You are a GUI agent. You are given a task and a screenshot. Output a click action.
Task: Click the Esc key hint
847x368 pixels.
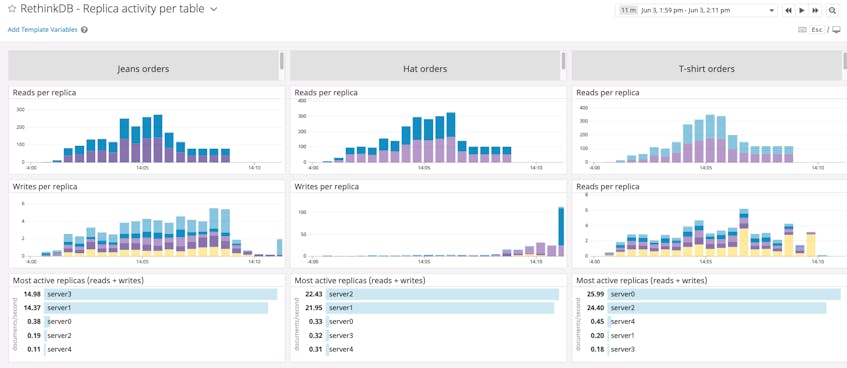[816, 30]
